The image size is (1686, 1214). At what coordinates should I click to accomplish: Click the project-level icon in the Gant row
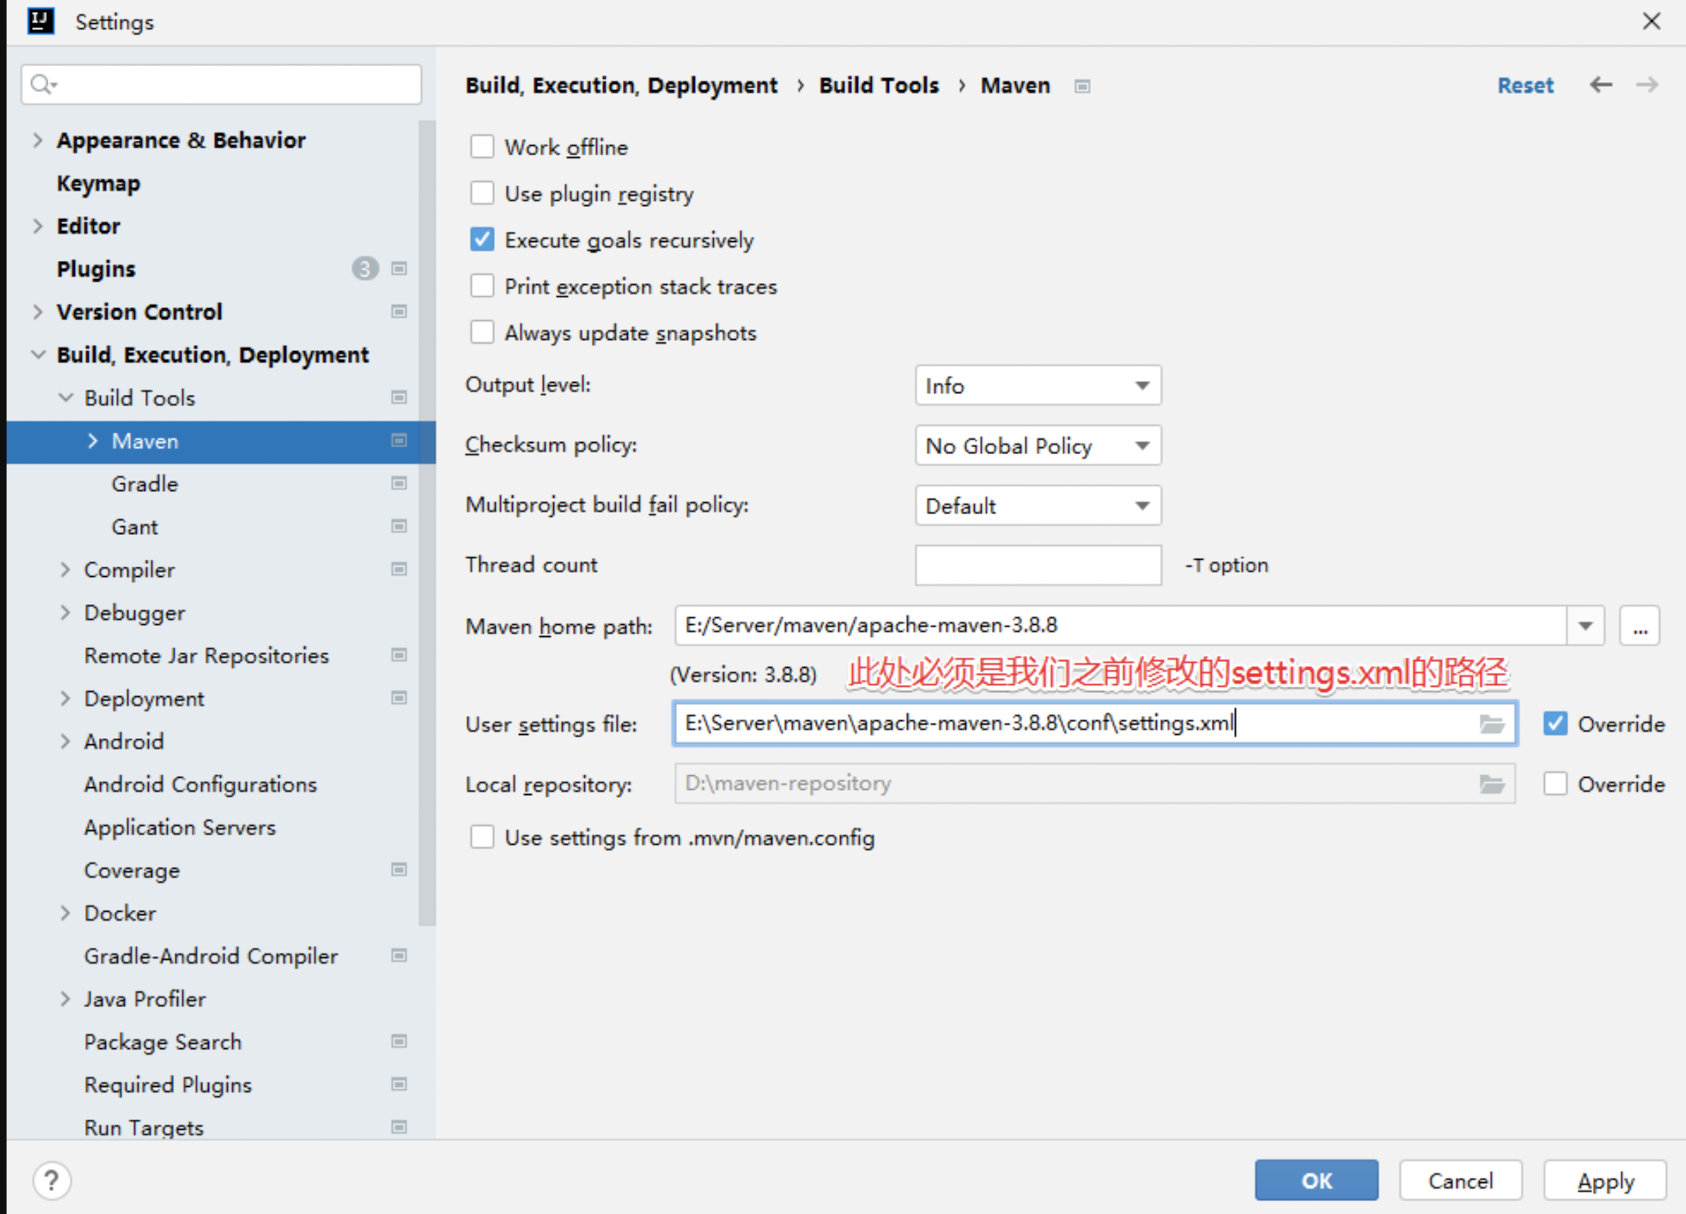(399, 526)
